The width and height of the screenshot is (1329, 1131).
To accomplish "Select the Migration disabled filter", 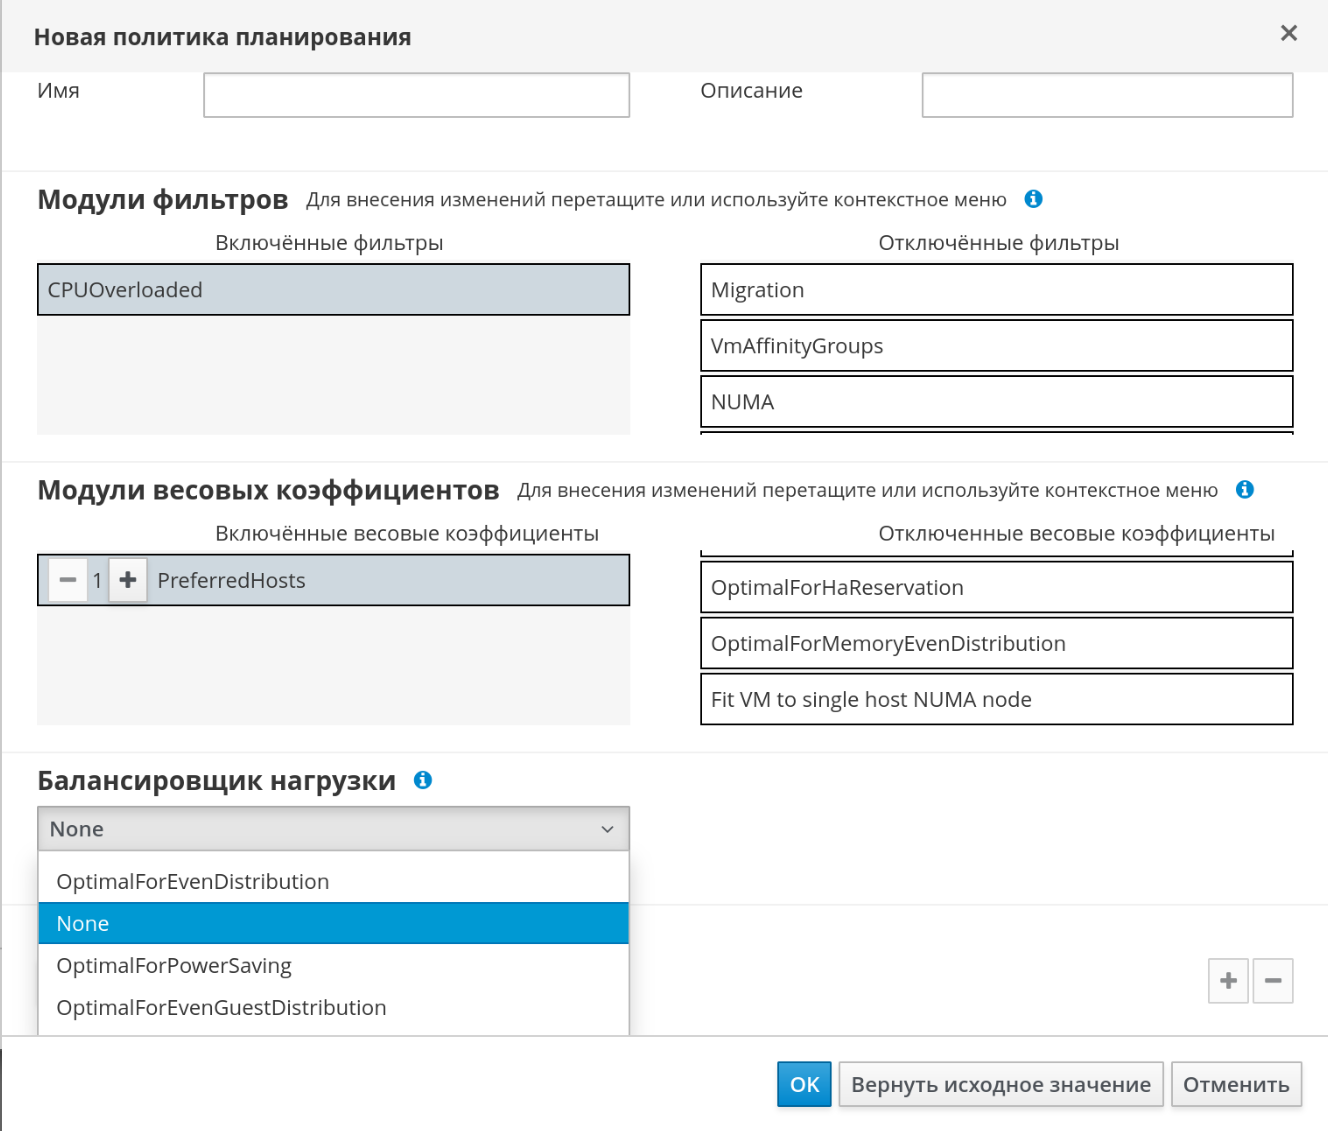I will (x=996, y=290).
